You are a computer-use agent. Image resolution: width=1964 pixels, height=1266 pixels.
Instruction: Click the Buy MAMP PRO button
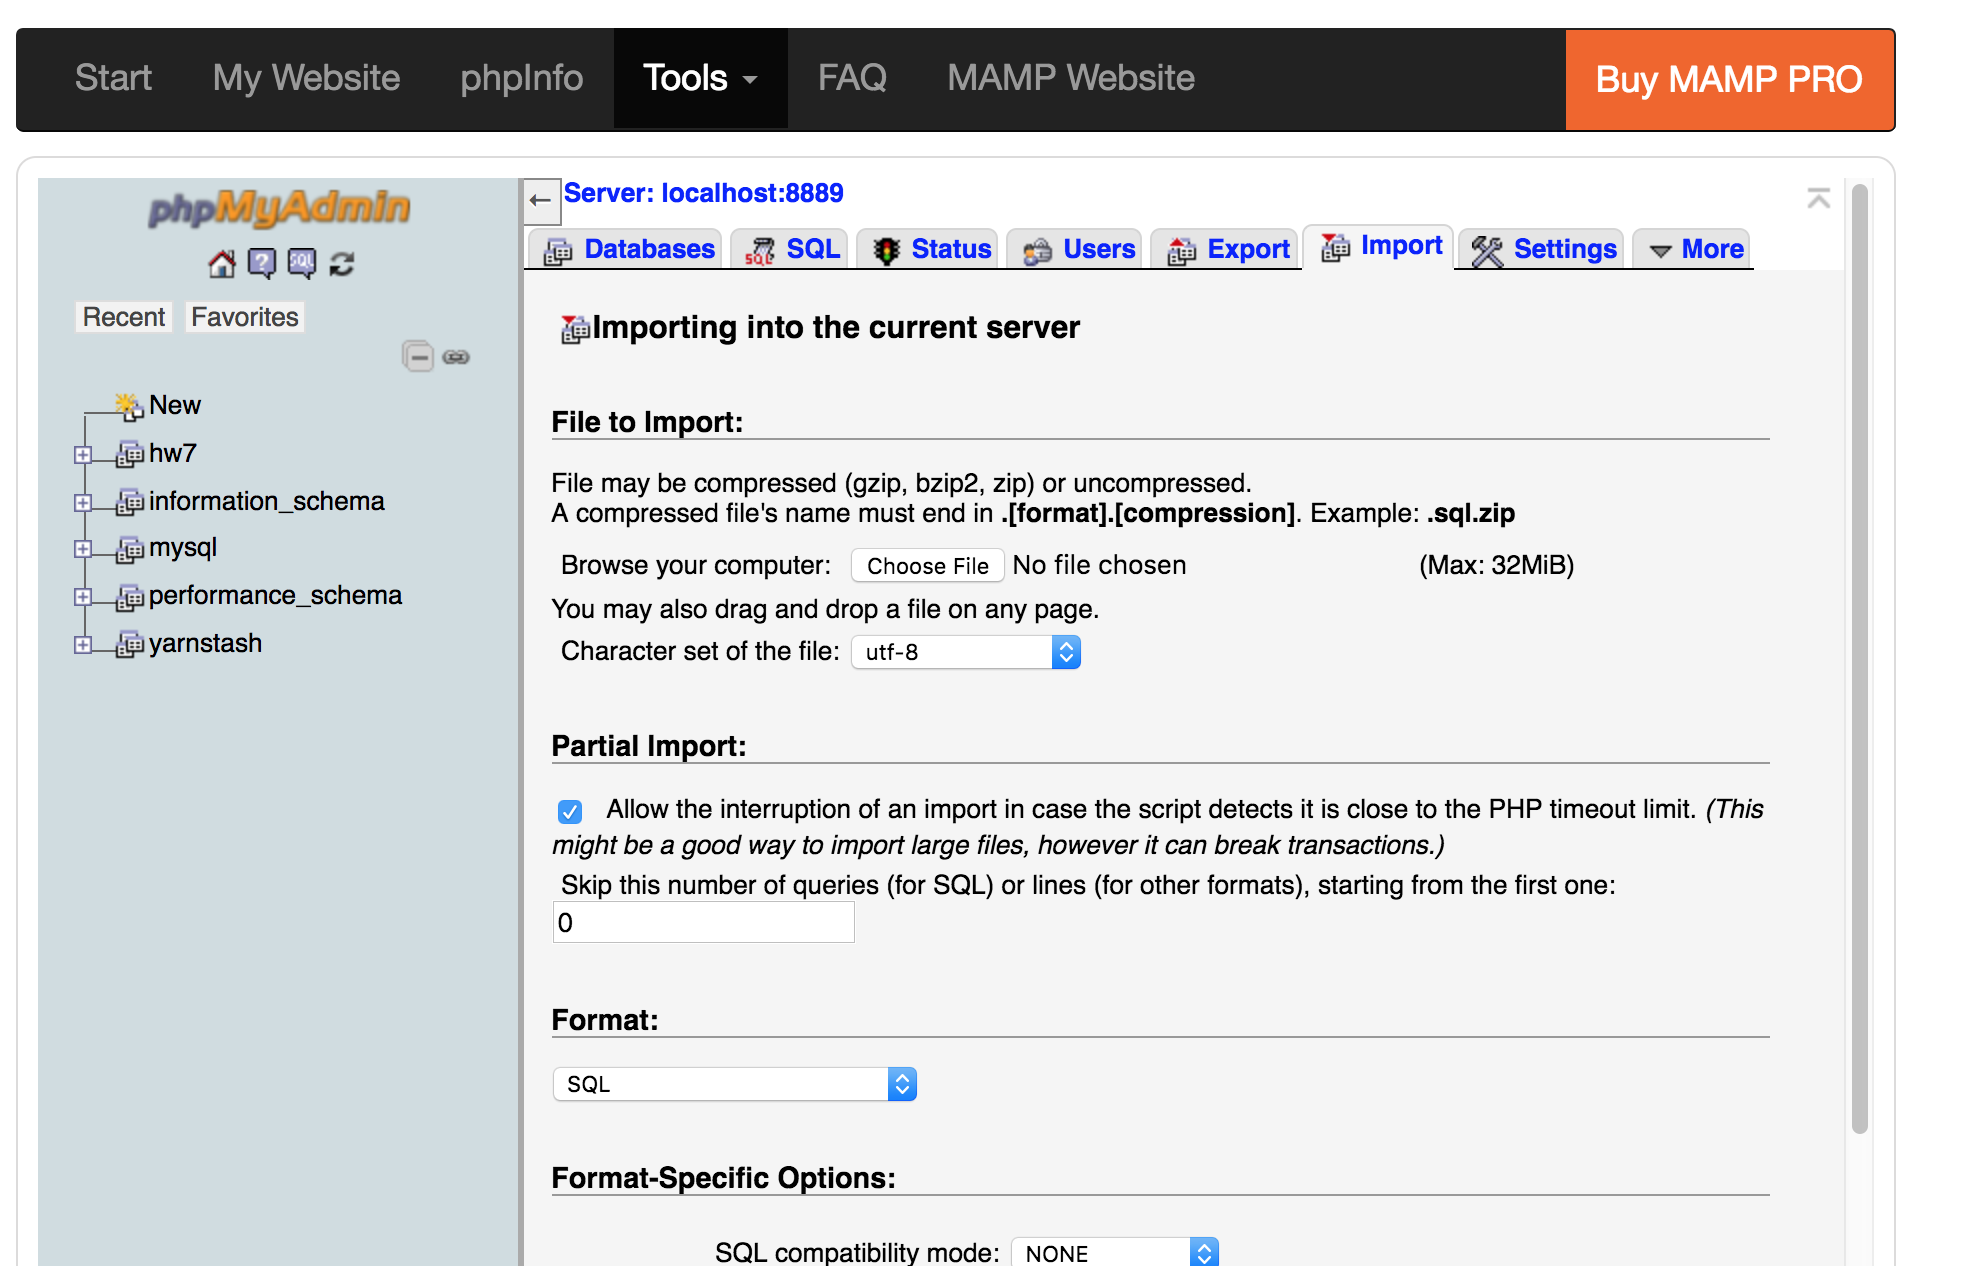(x=1729, y=80)
